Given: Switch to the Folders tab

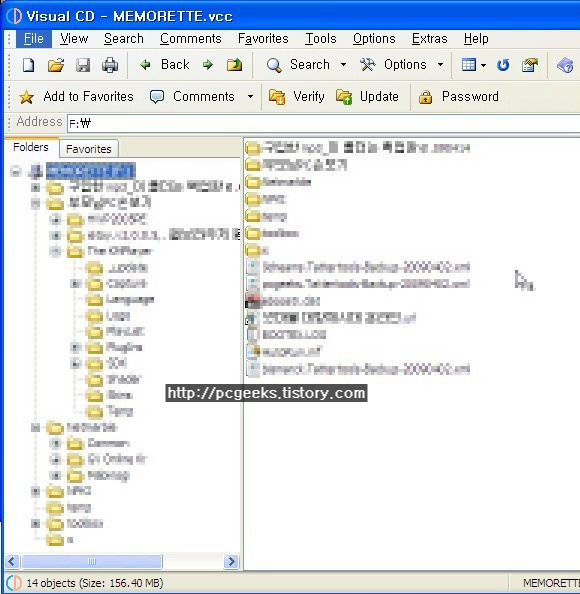Looking at the screenshot, I should pyautogui.click(x=31, y=147).
